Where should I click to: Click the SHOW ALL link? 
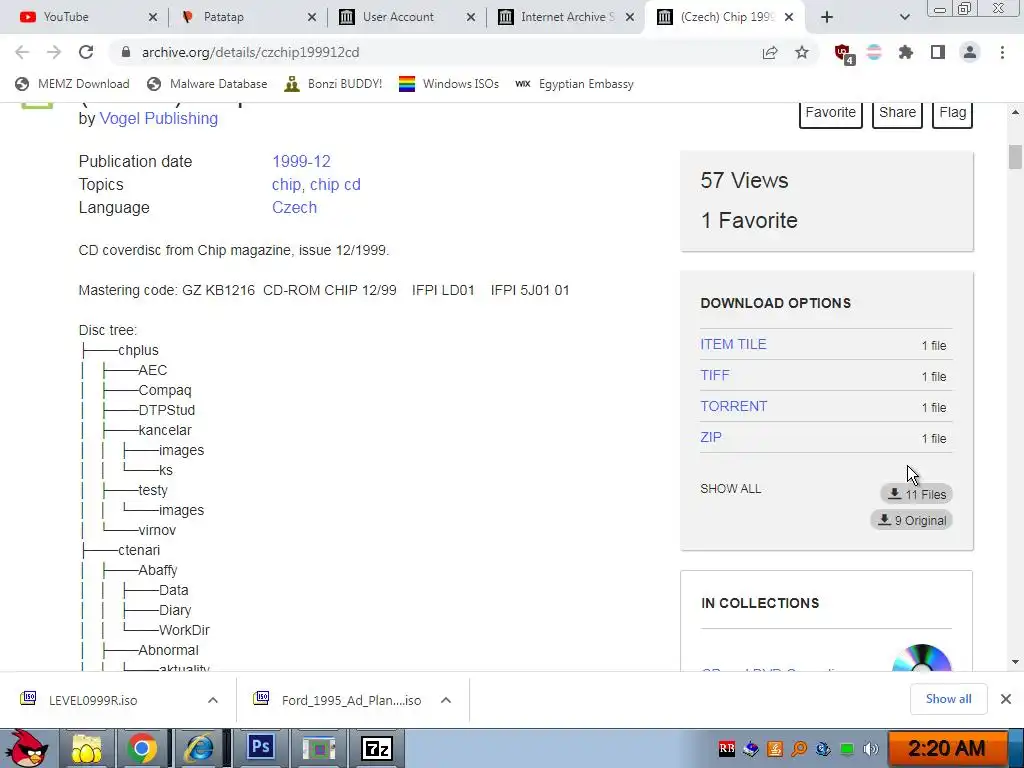[x=730, y=489]
